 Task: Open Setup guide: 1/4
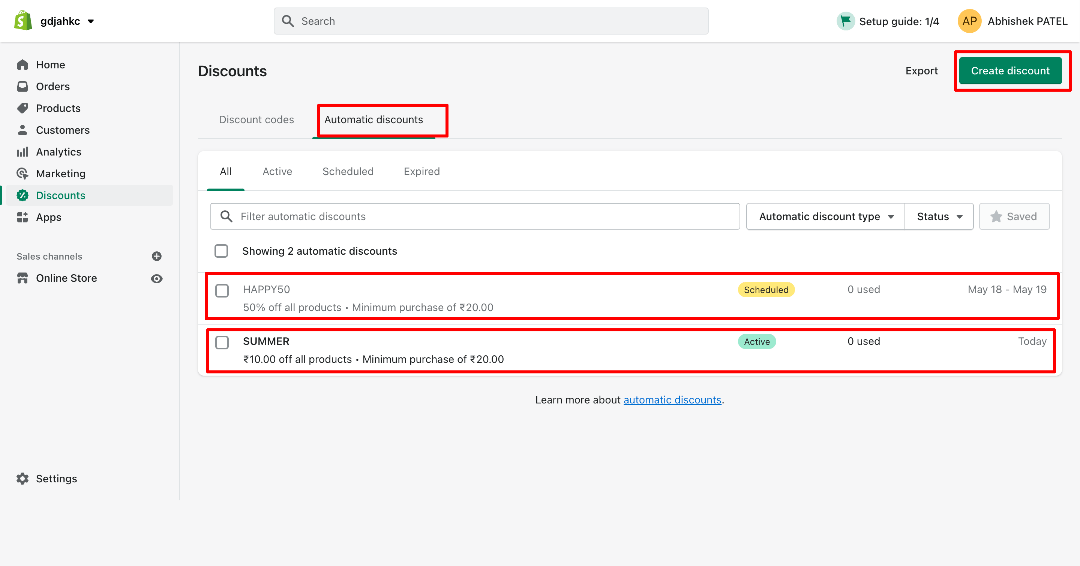pos(898,21)
